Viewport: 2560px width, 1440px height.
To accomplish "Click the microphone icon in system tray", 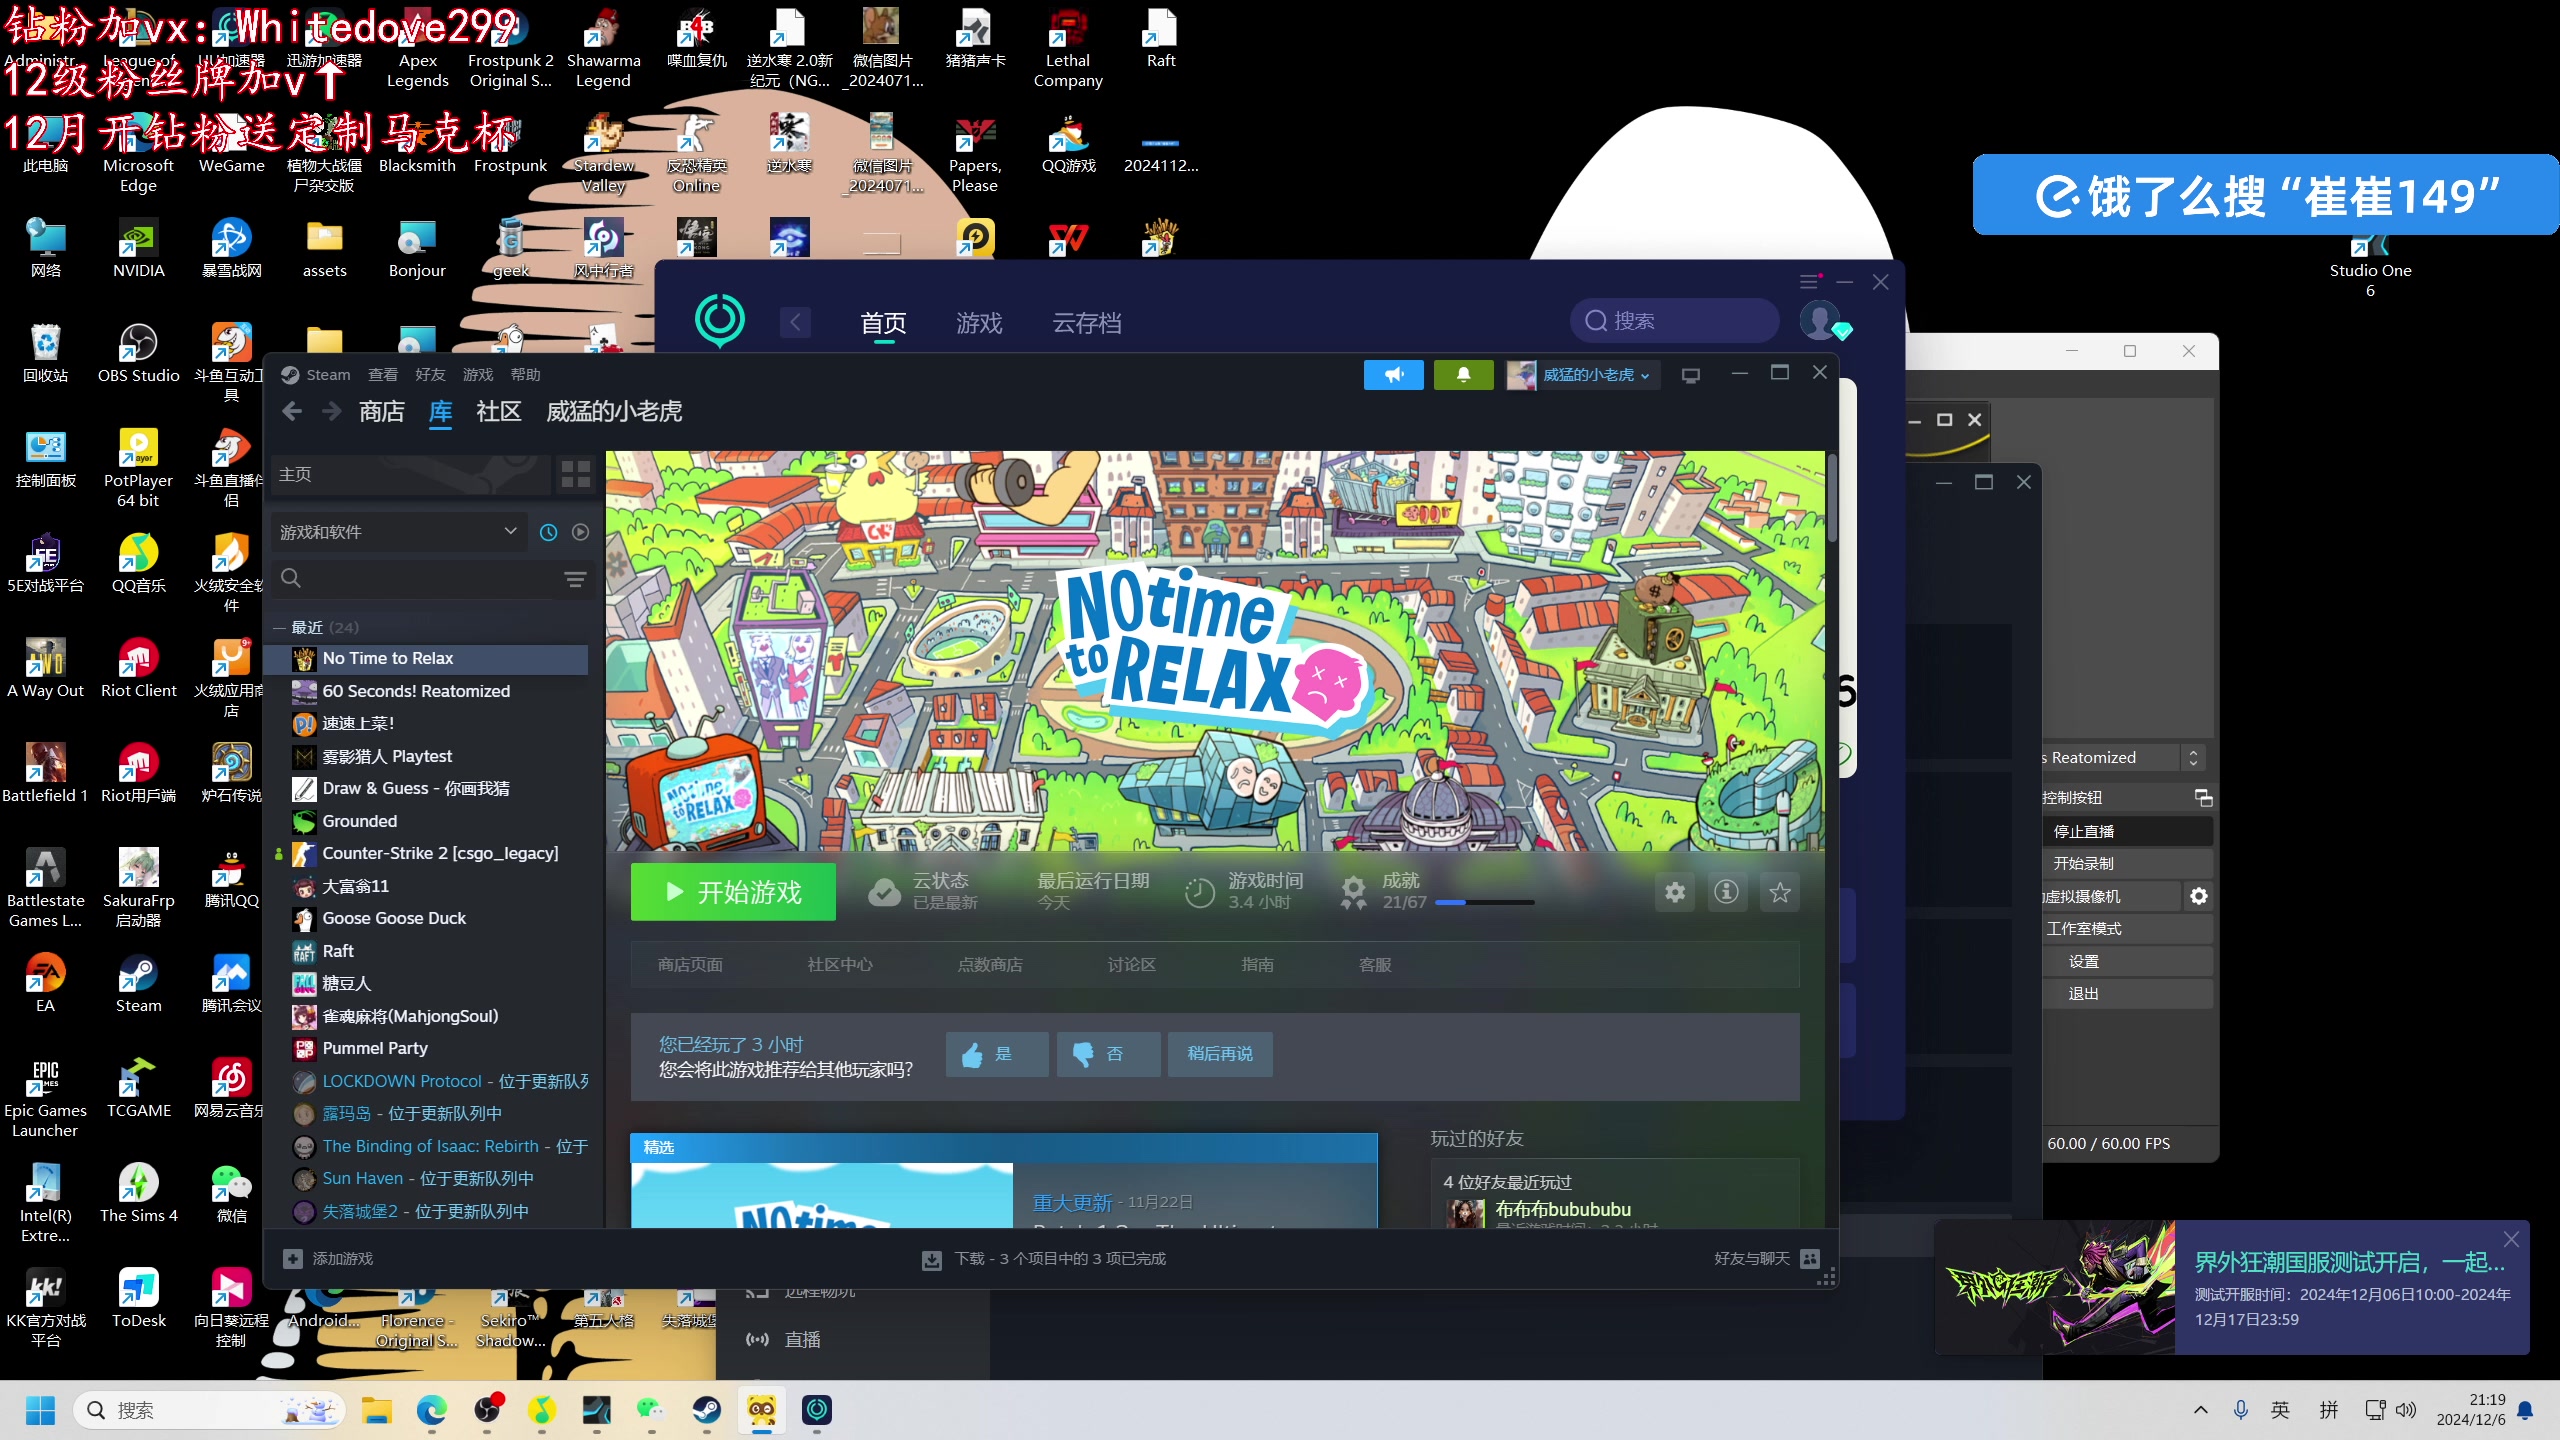I will pos(2241,1410).
